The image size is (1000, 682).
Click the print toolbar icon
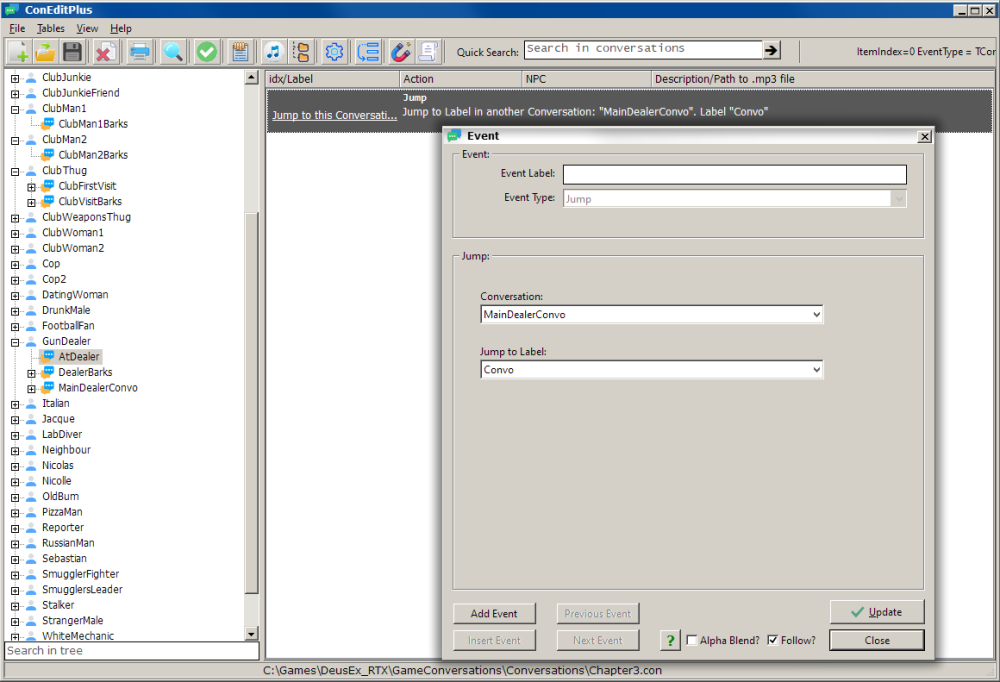coord(139,52)
